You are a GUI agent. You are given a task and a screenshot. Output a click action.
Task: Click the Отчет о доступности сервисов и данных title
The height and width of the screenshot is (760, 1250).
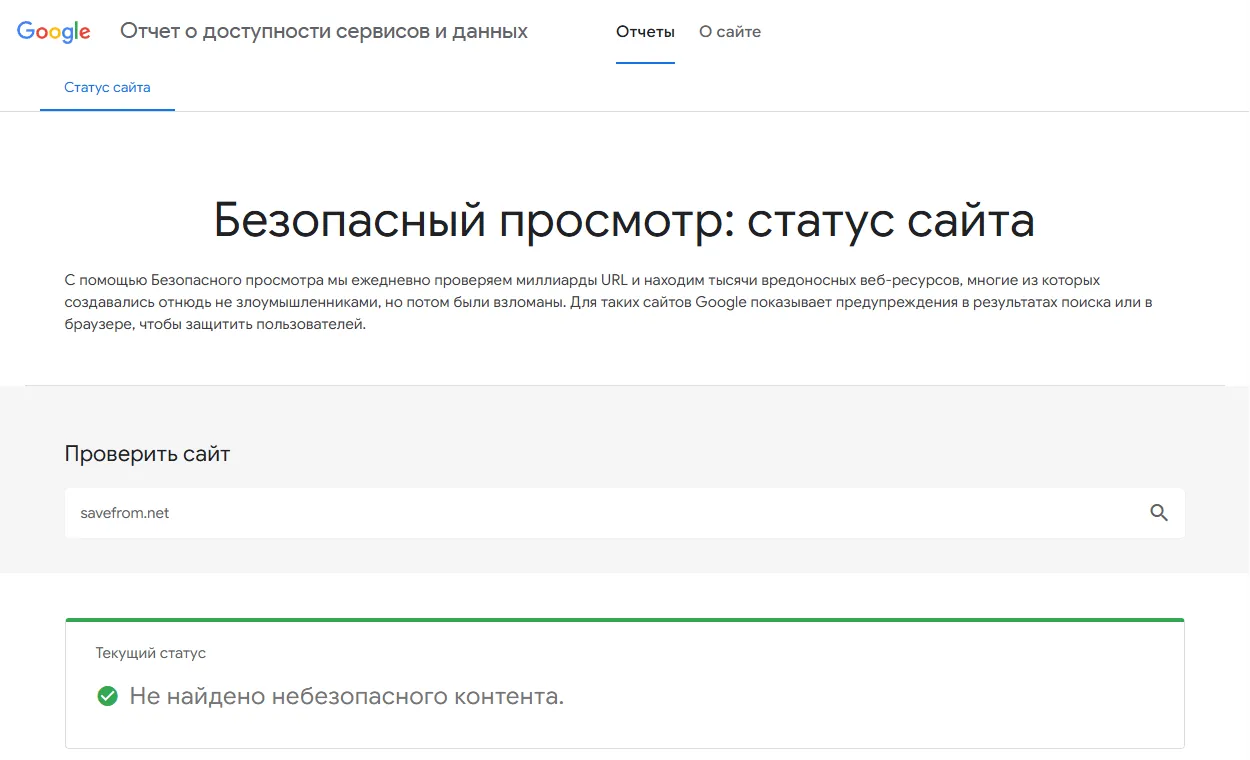[x=324, y=31]
